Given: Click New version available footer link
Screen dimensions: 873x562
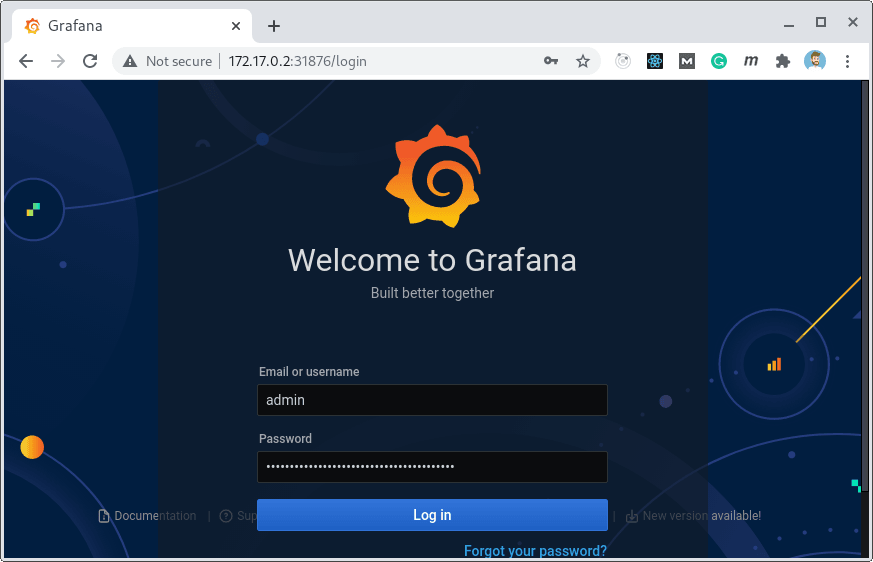Looking at the screenshot, I should (x=694, y=516).
